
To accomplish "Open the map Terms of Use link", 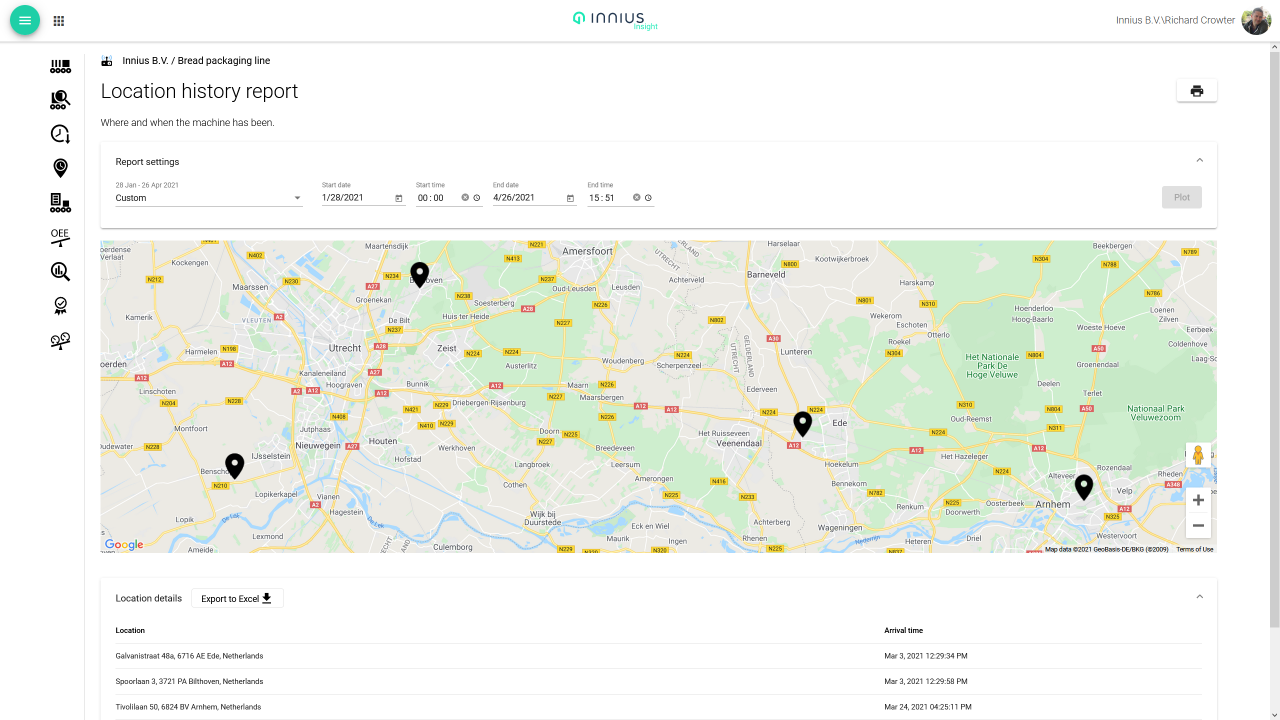I will (x=1194, y=549).
